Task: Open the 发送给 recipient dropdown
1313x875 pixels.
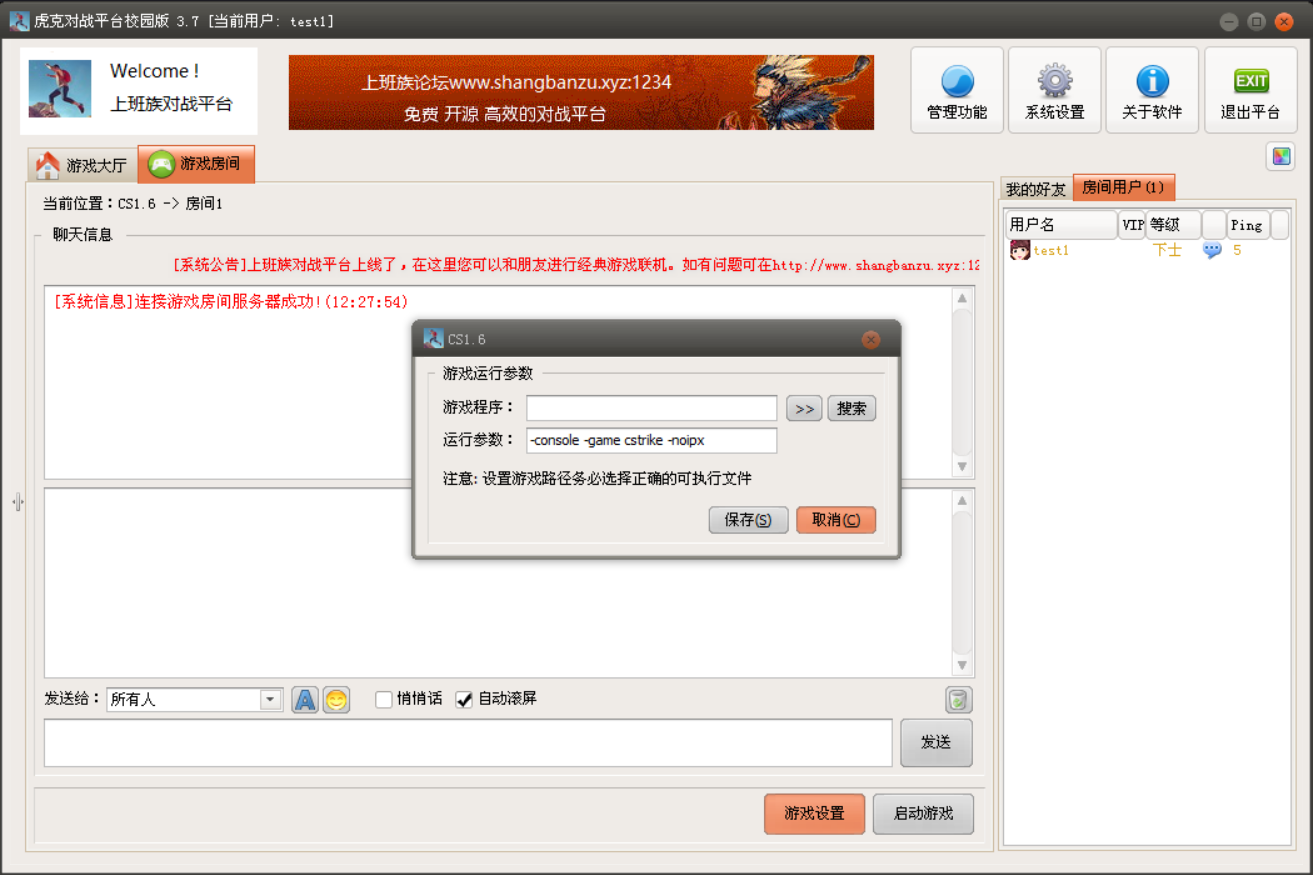Action: tap(270, 699)
